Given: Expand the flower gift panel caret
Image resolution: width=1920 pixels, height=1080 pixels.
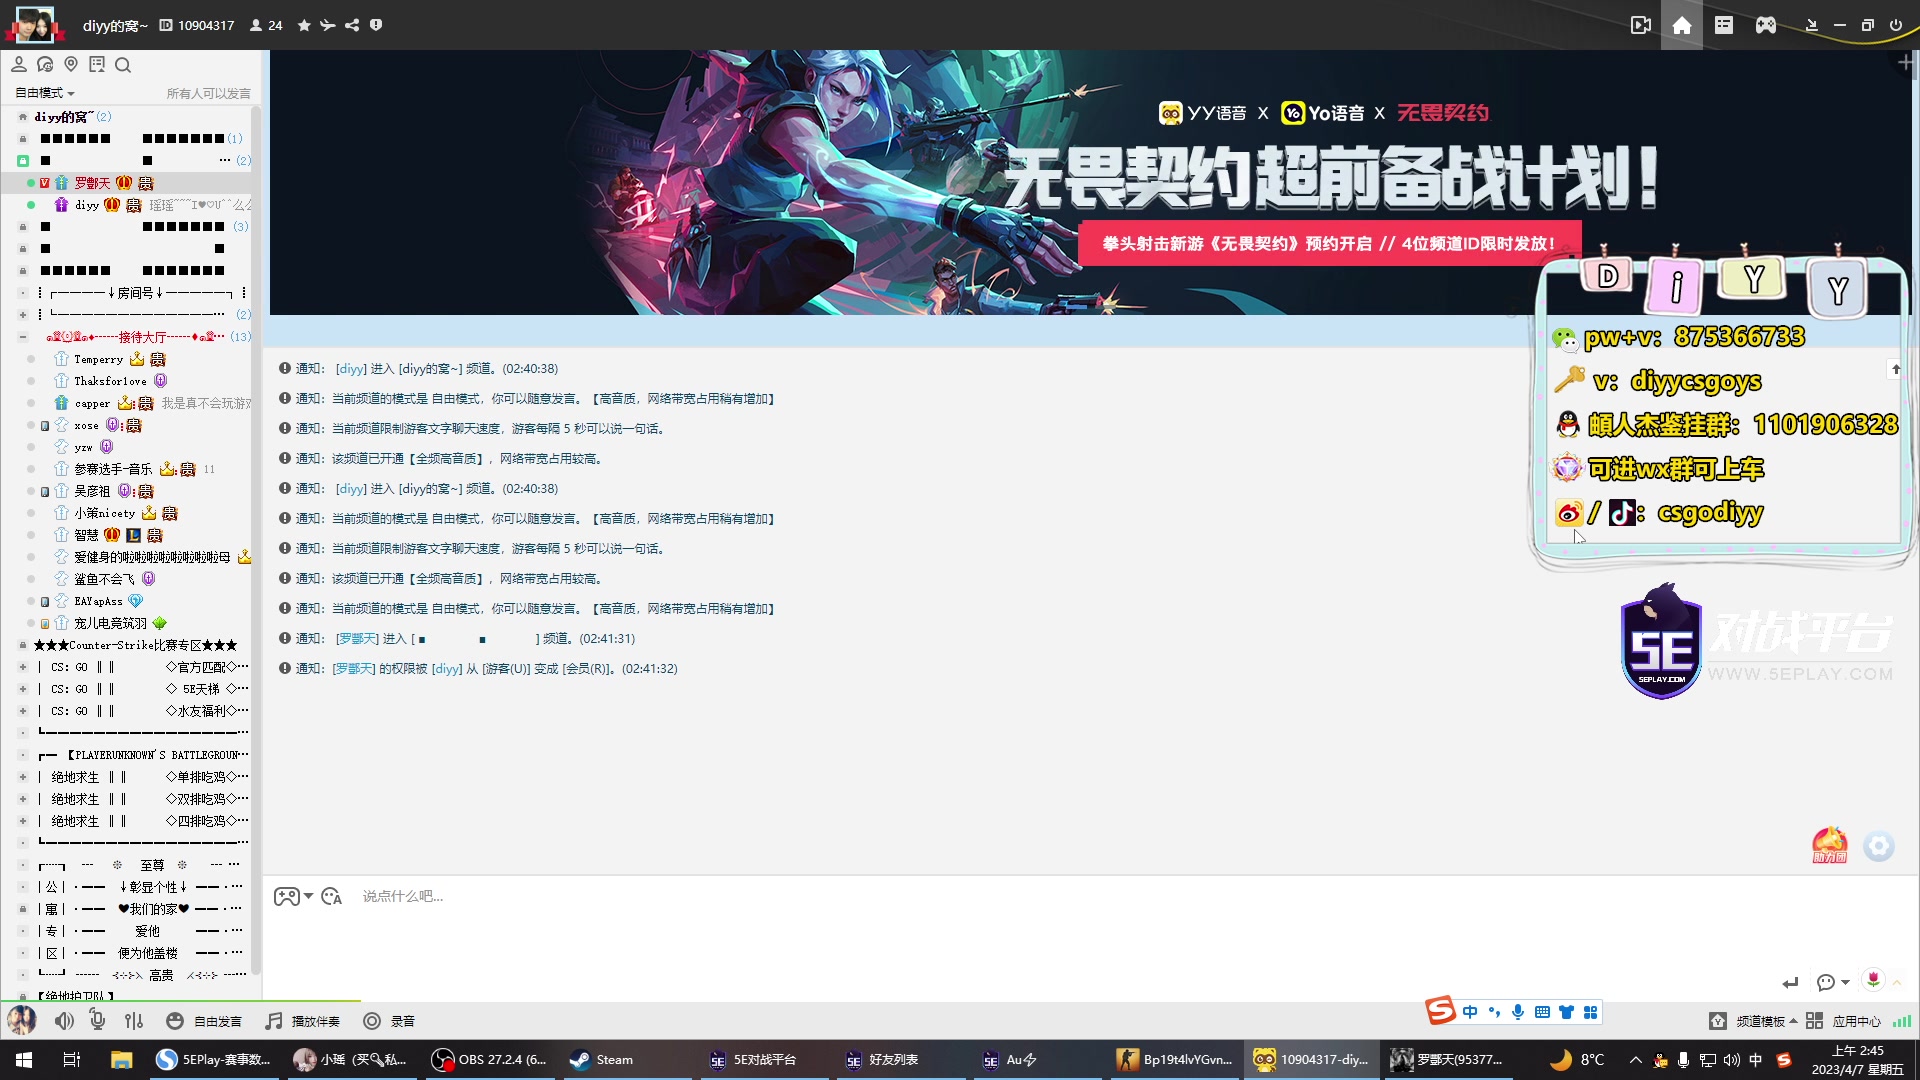Looking at the screenshot, I should [1897, 982].
